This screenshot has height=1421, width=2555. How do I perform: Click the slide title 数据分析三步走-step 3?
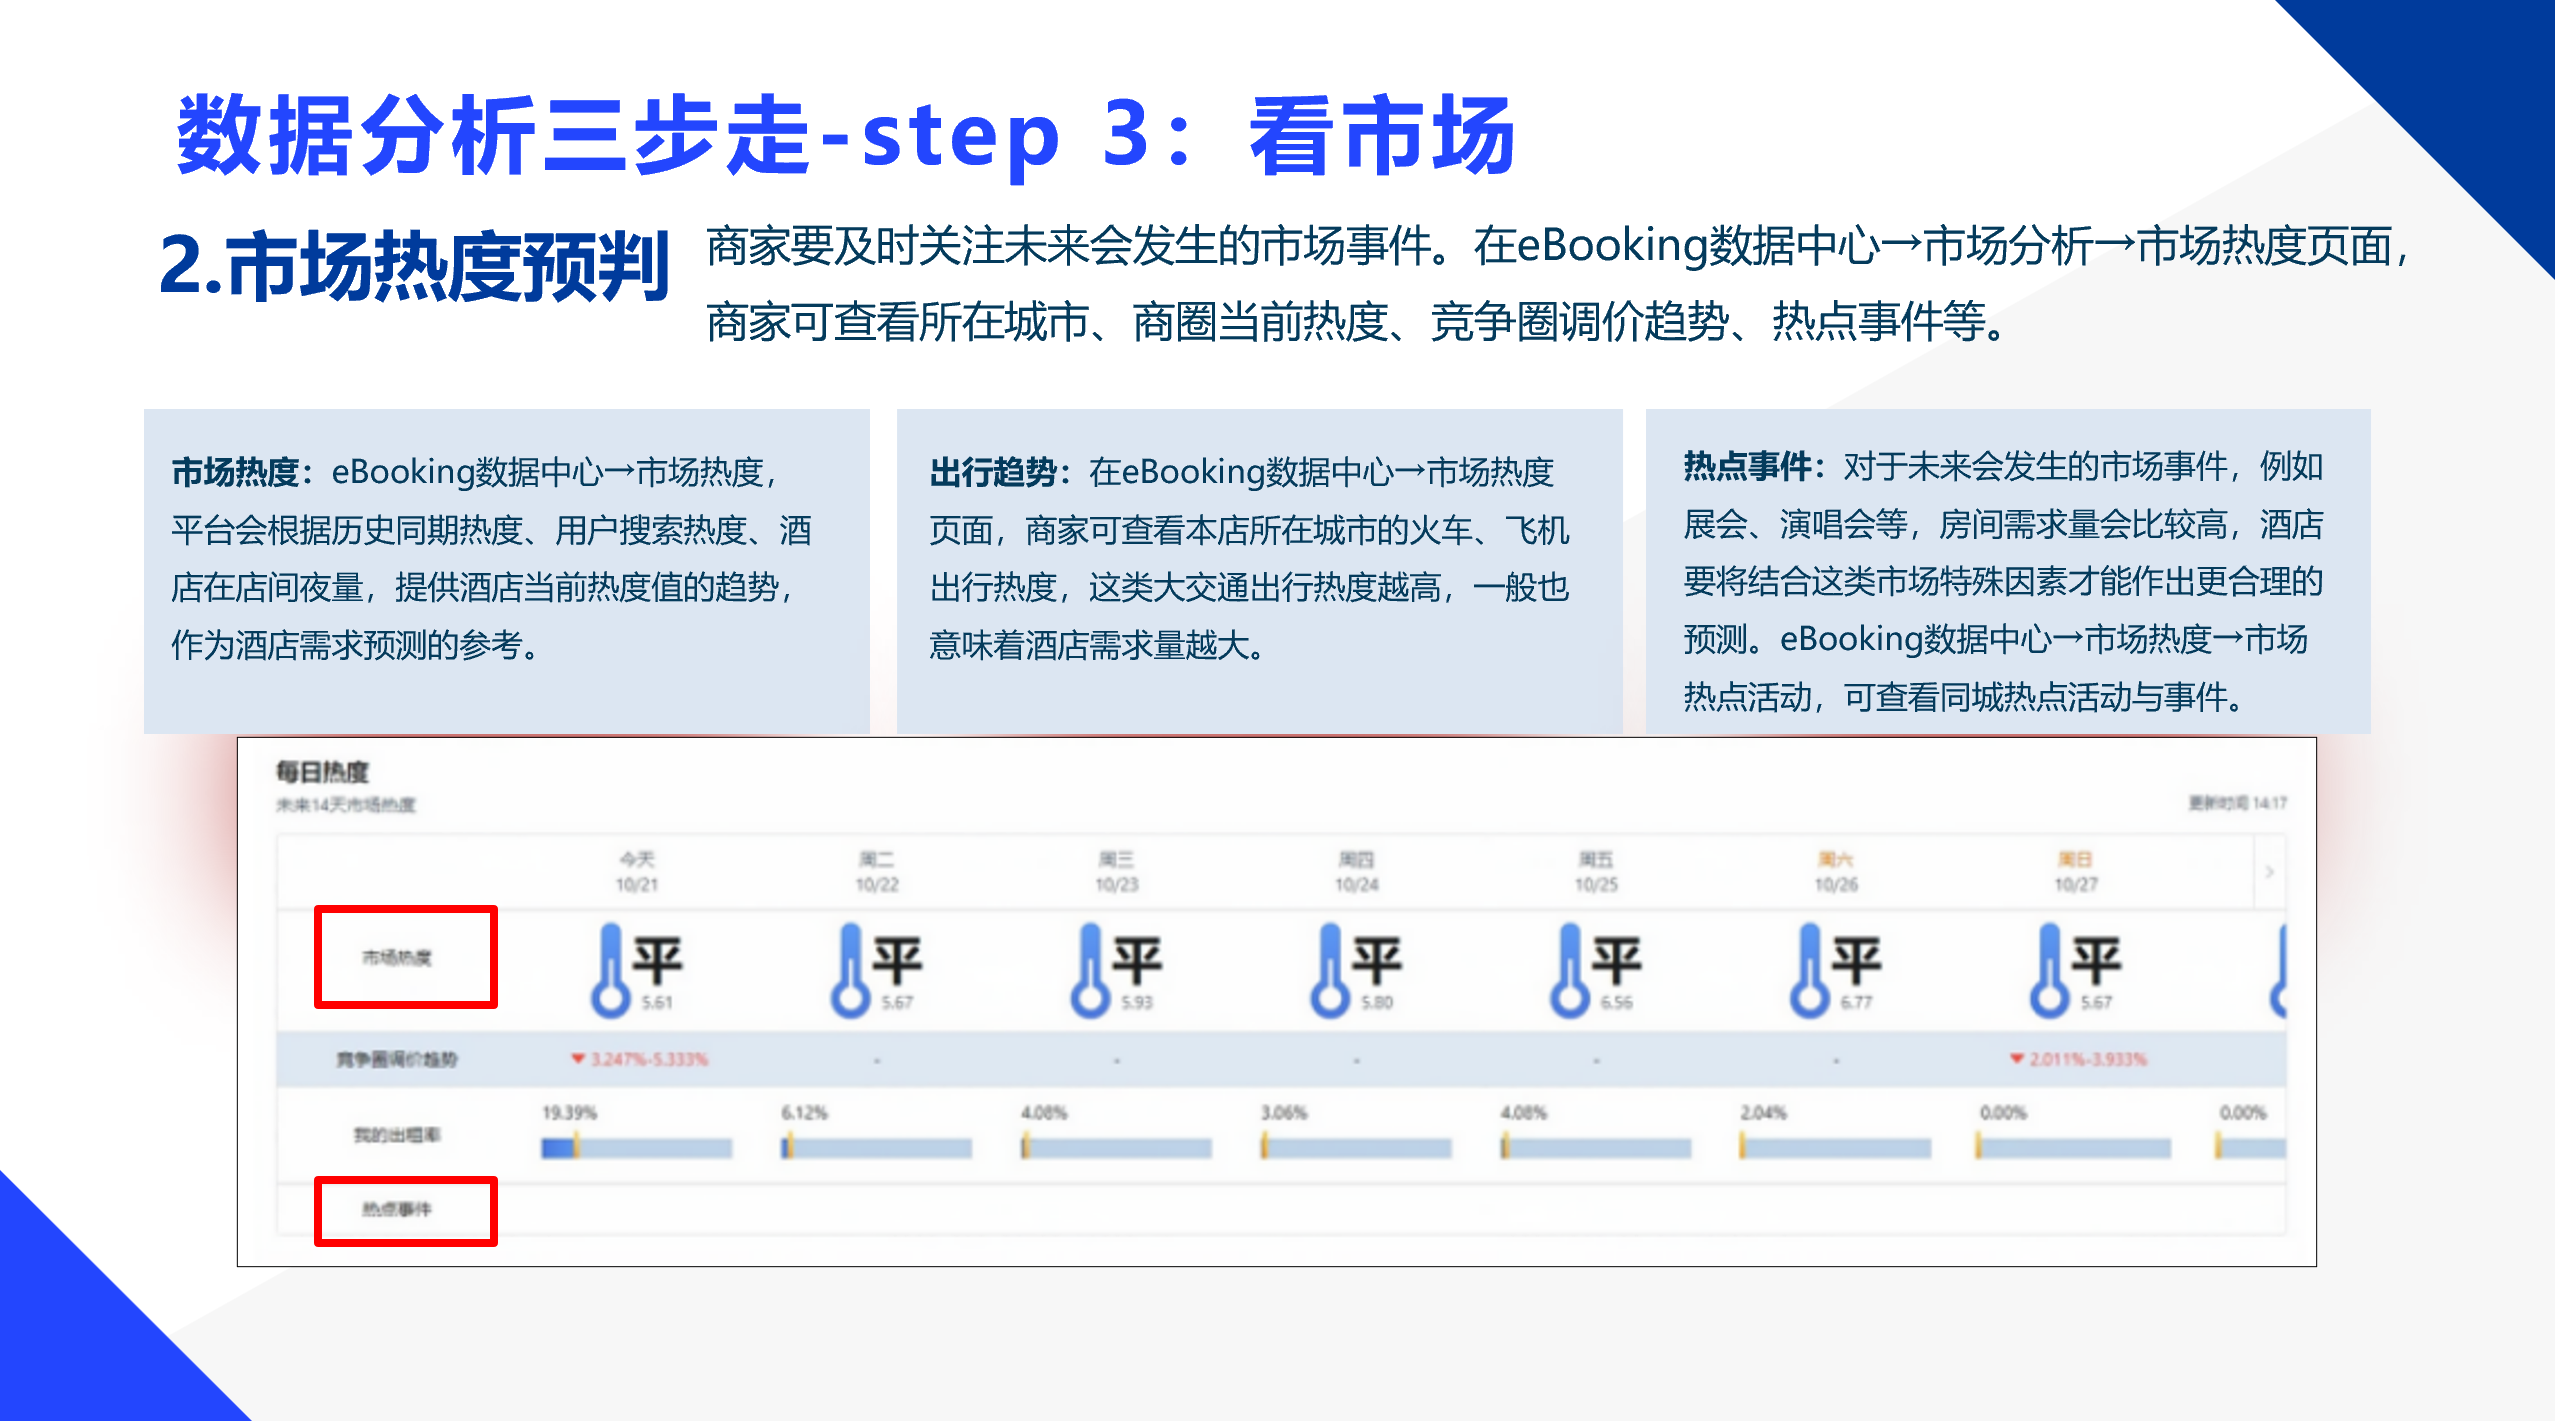[x=845, y=135]
